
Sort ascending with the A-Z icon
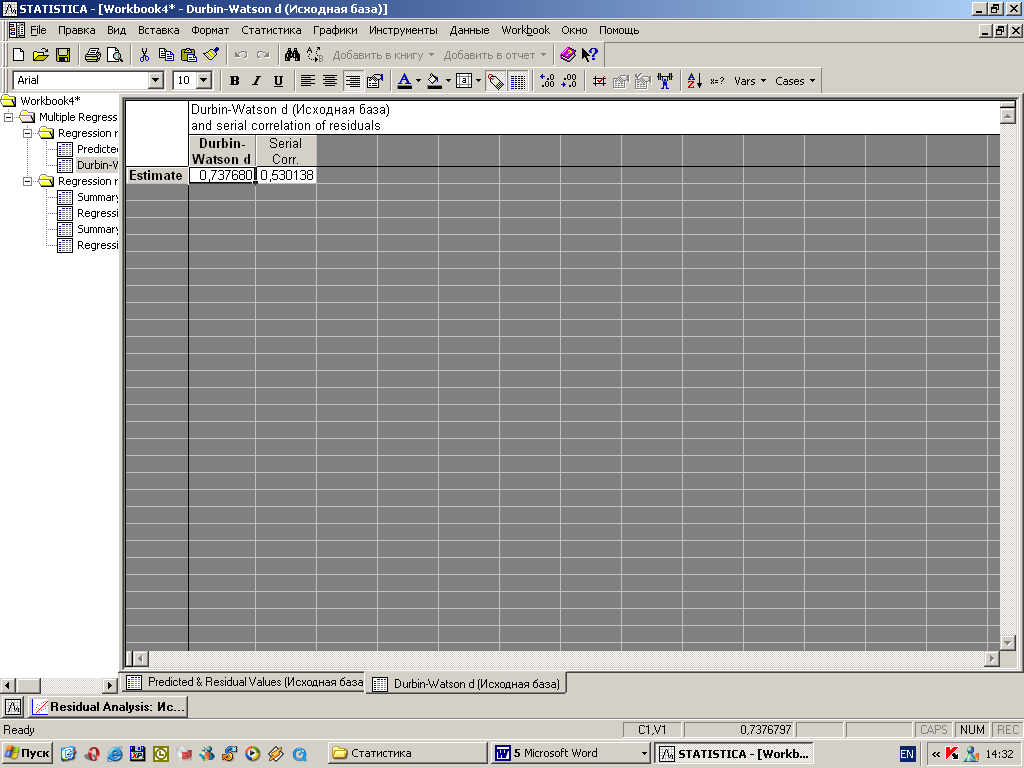(694, 81)
